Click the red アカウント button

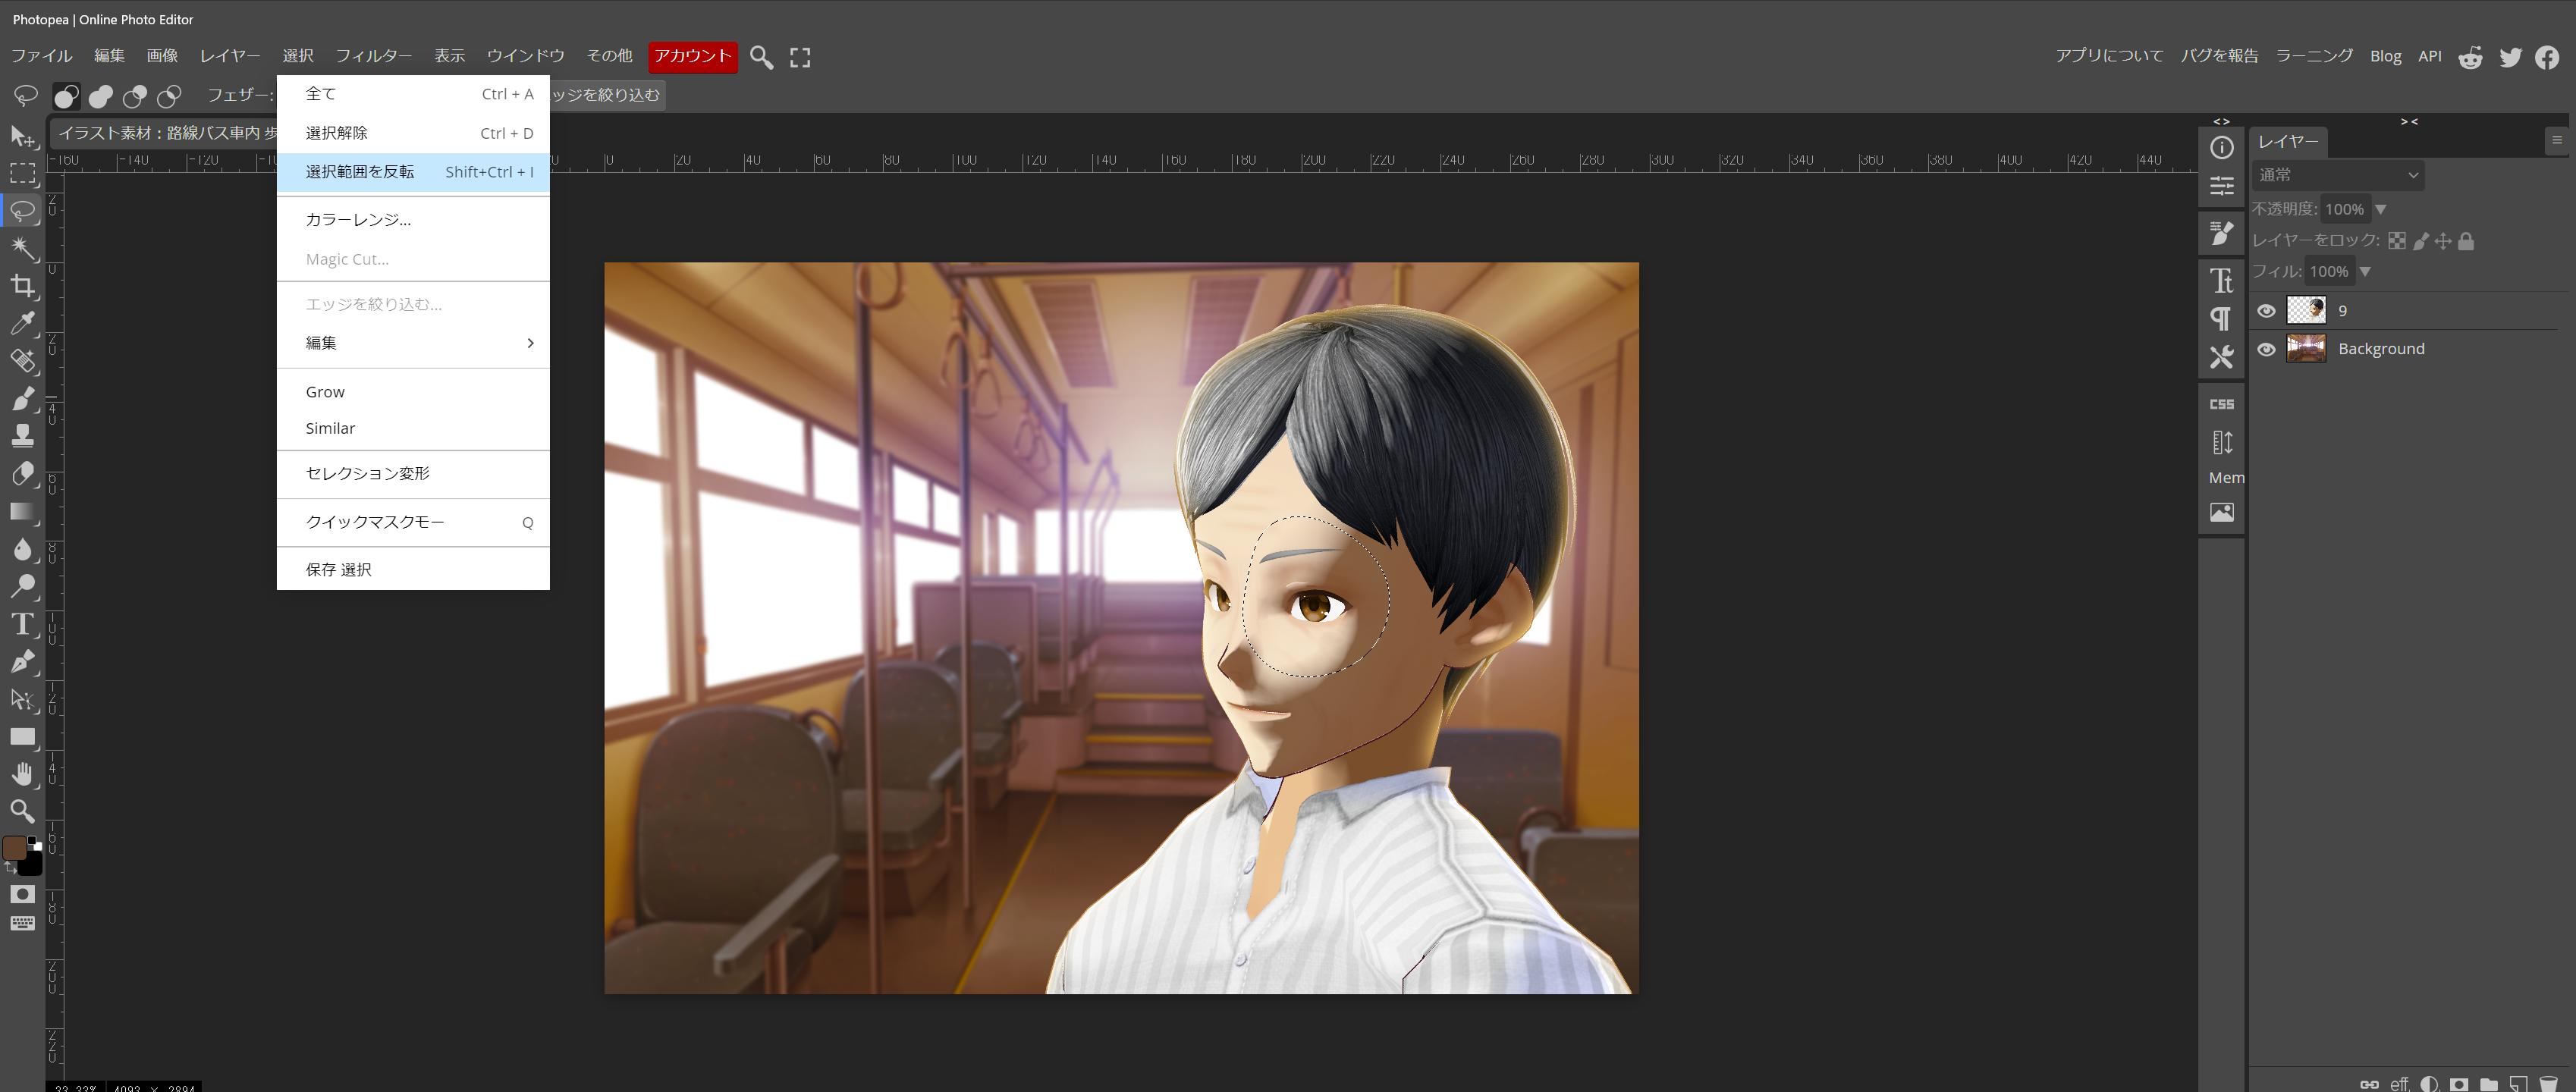[x=692, y=56]
